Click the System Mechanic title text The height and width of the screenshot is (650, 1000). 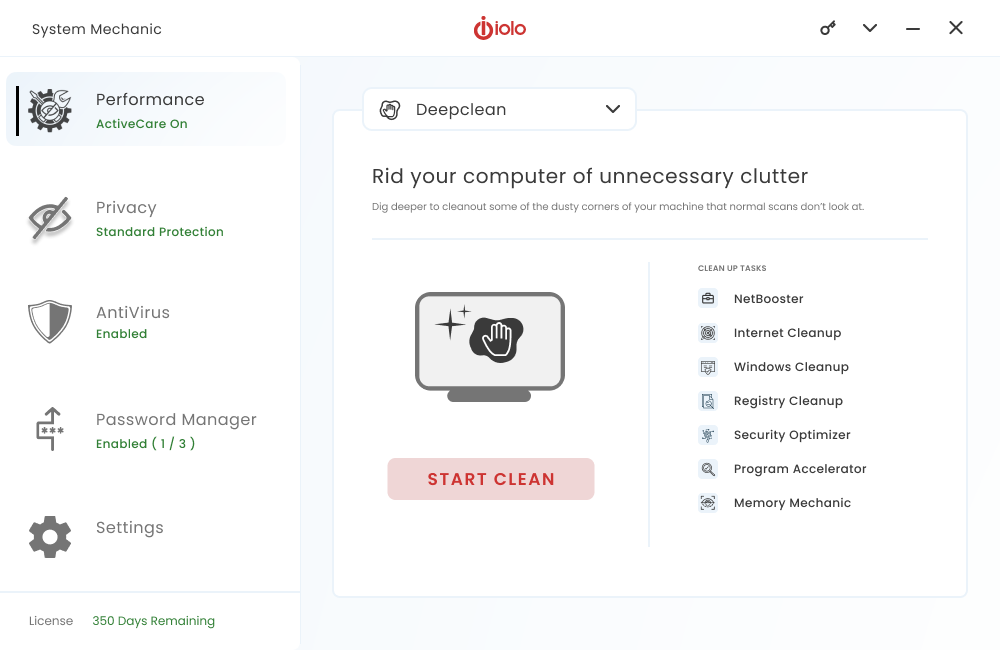[97, 29]
